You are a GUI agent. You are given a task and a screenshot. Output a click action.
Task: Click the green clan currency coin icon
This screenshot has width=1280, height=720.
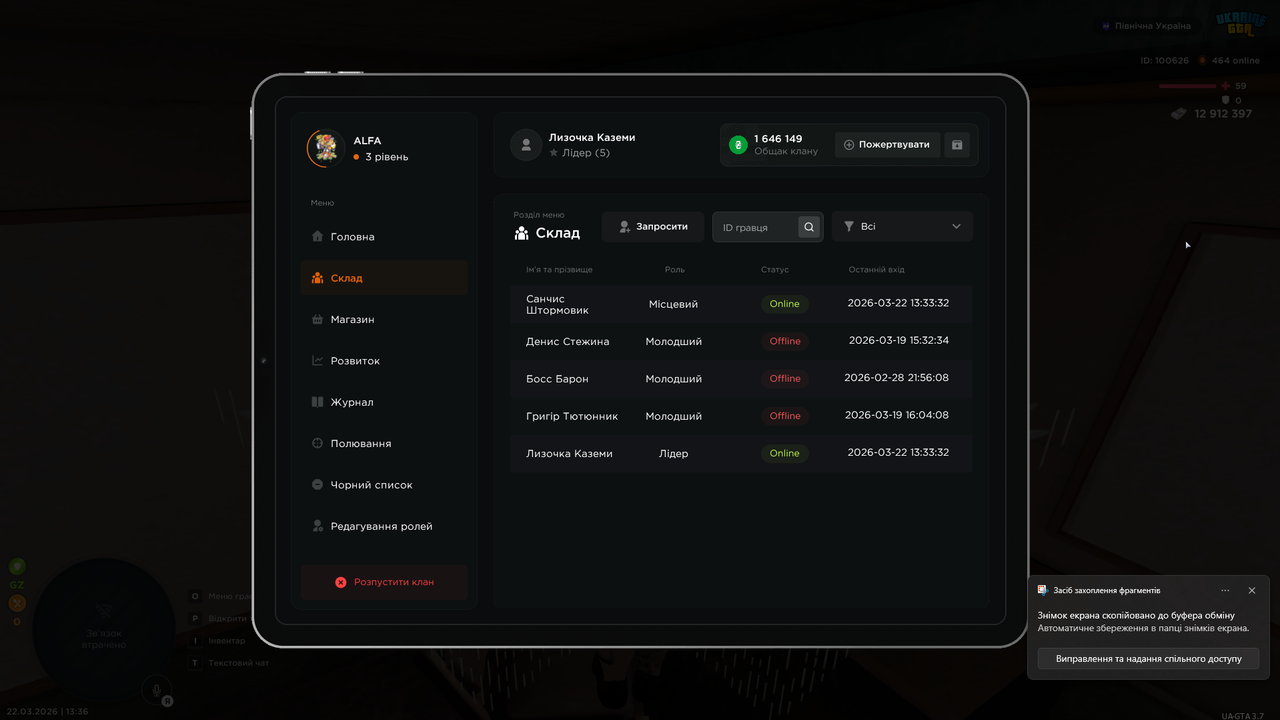pos(738,145)
